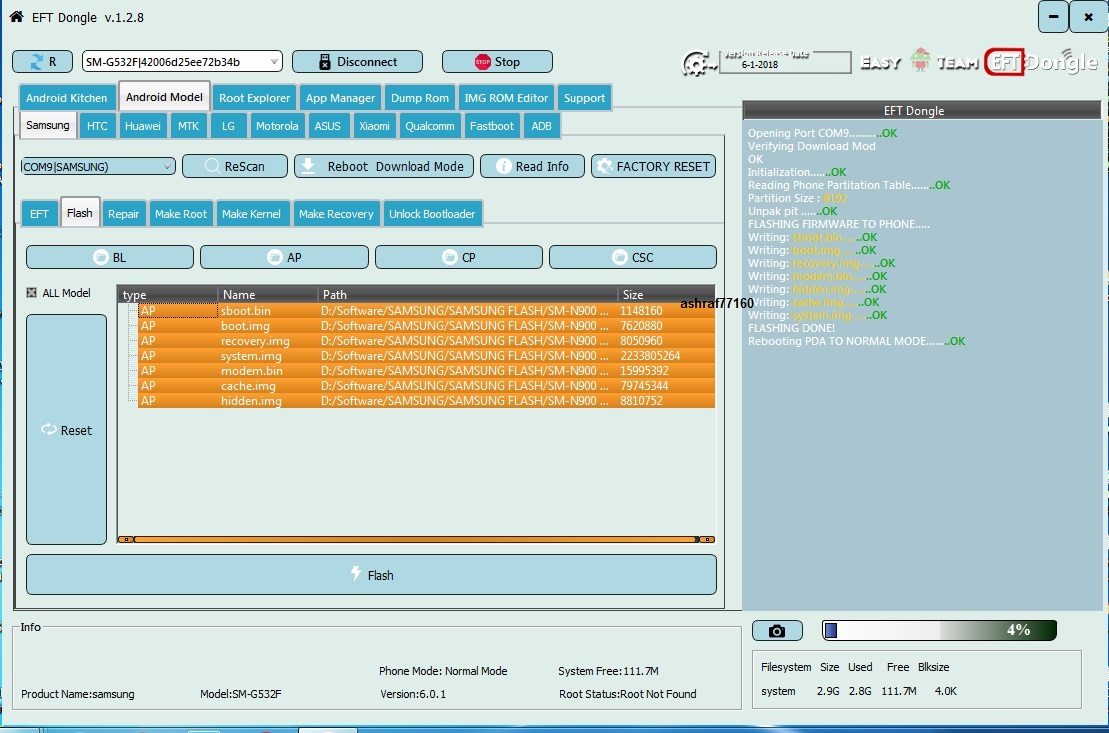Screen dimensions: 1109x733
Task: Open the Dump Rom tab
Action: [x=419, y=98]
